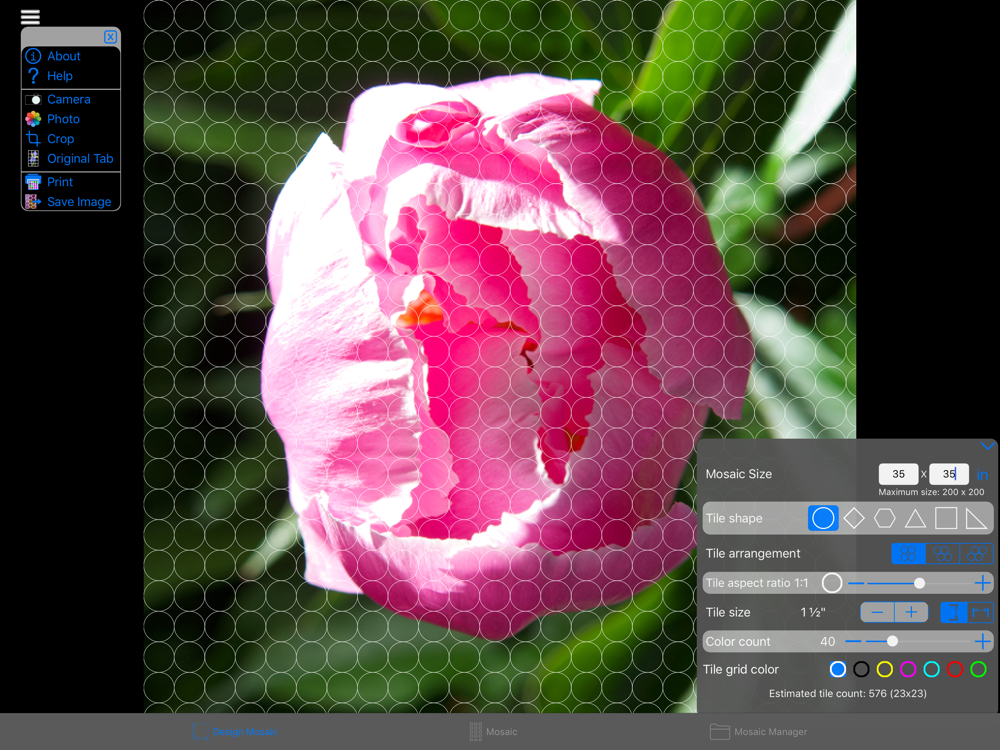Click the Crop tool icon
Screen dimensions: 1000x750
[33, 138]
